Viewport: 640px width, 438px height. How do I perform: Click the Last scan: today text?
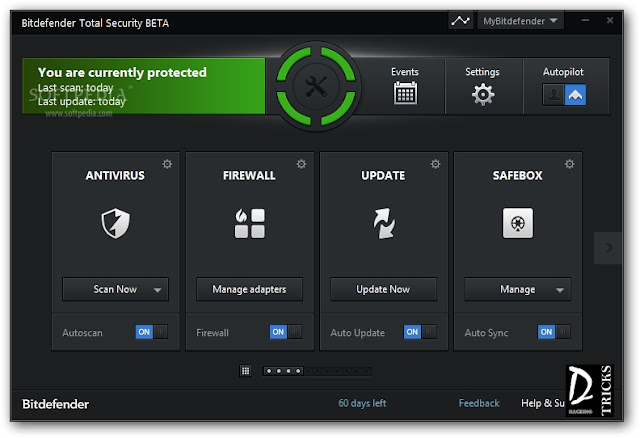pos(76,88)
